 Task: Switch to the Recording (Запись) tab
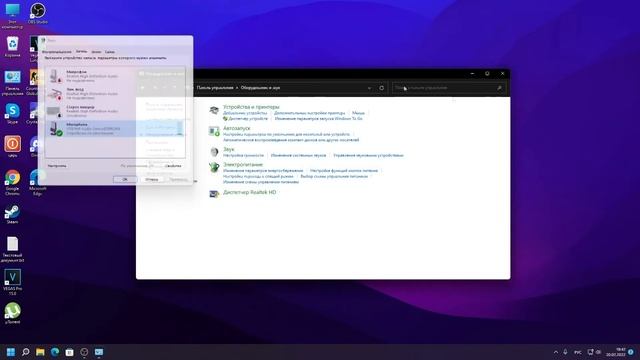point(81,51)
